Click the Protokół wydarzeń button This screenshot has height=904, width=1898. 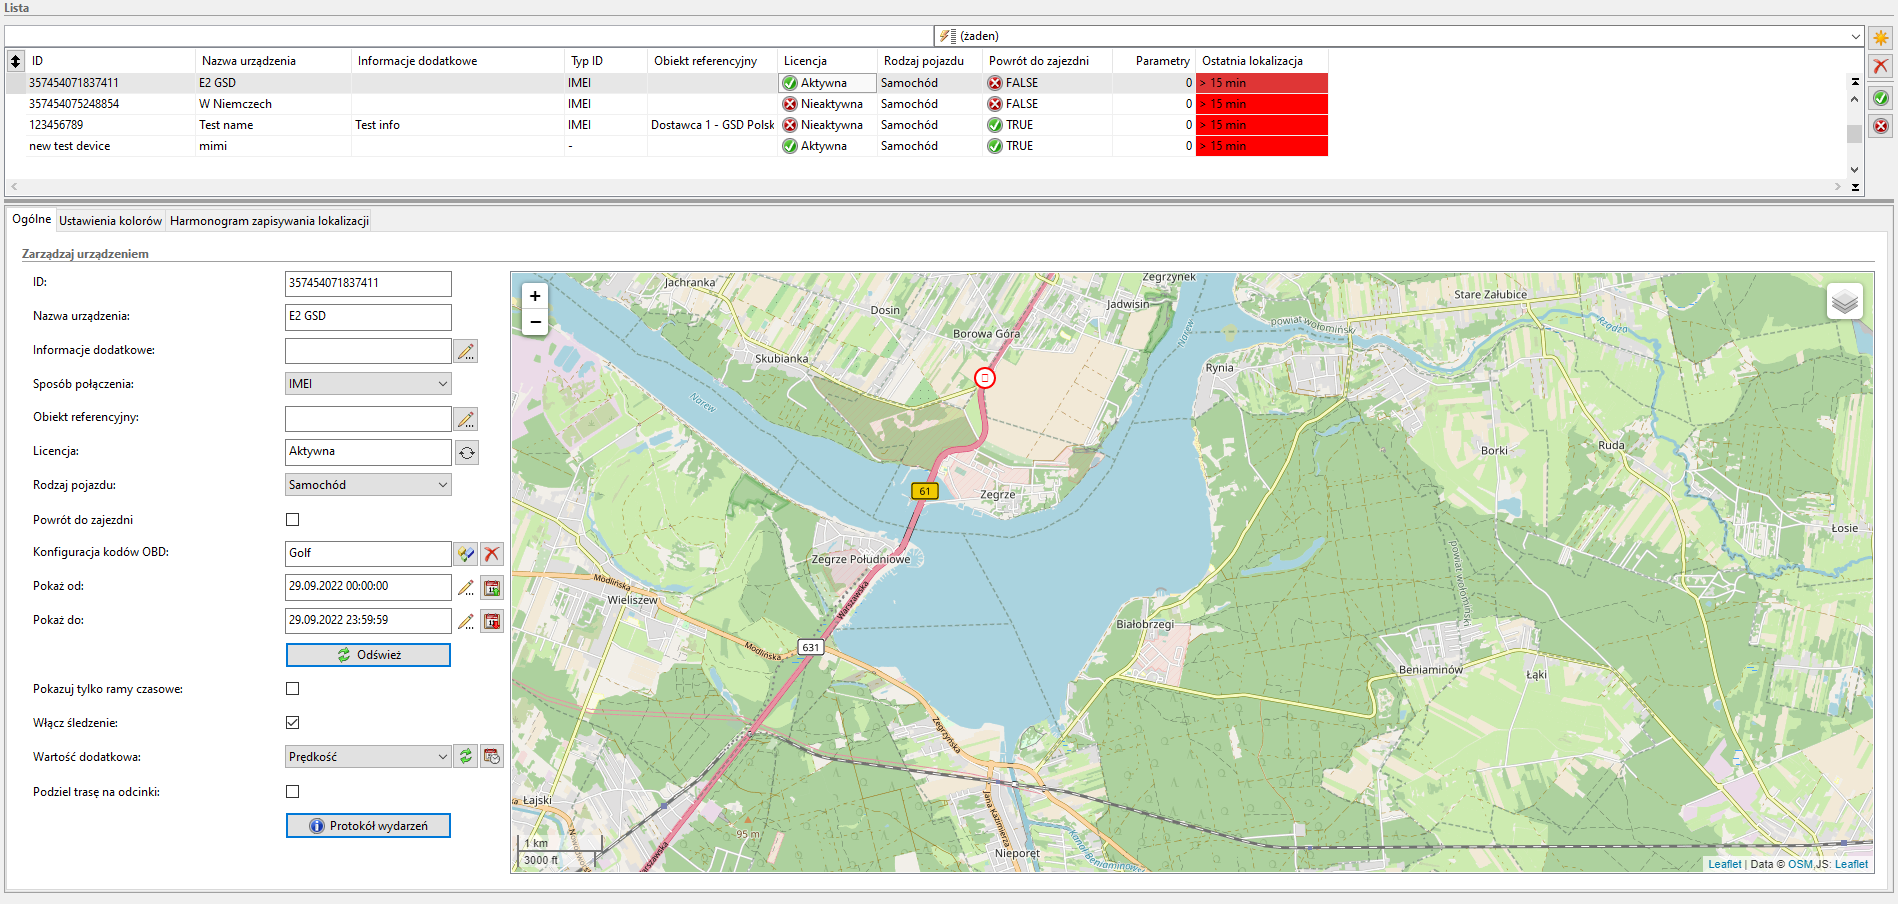pyautogui.click(x=368, y=826)
